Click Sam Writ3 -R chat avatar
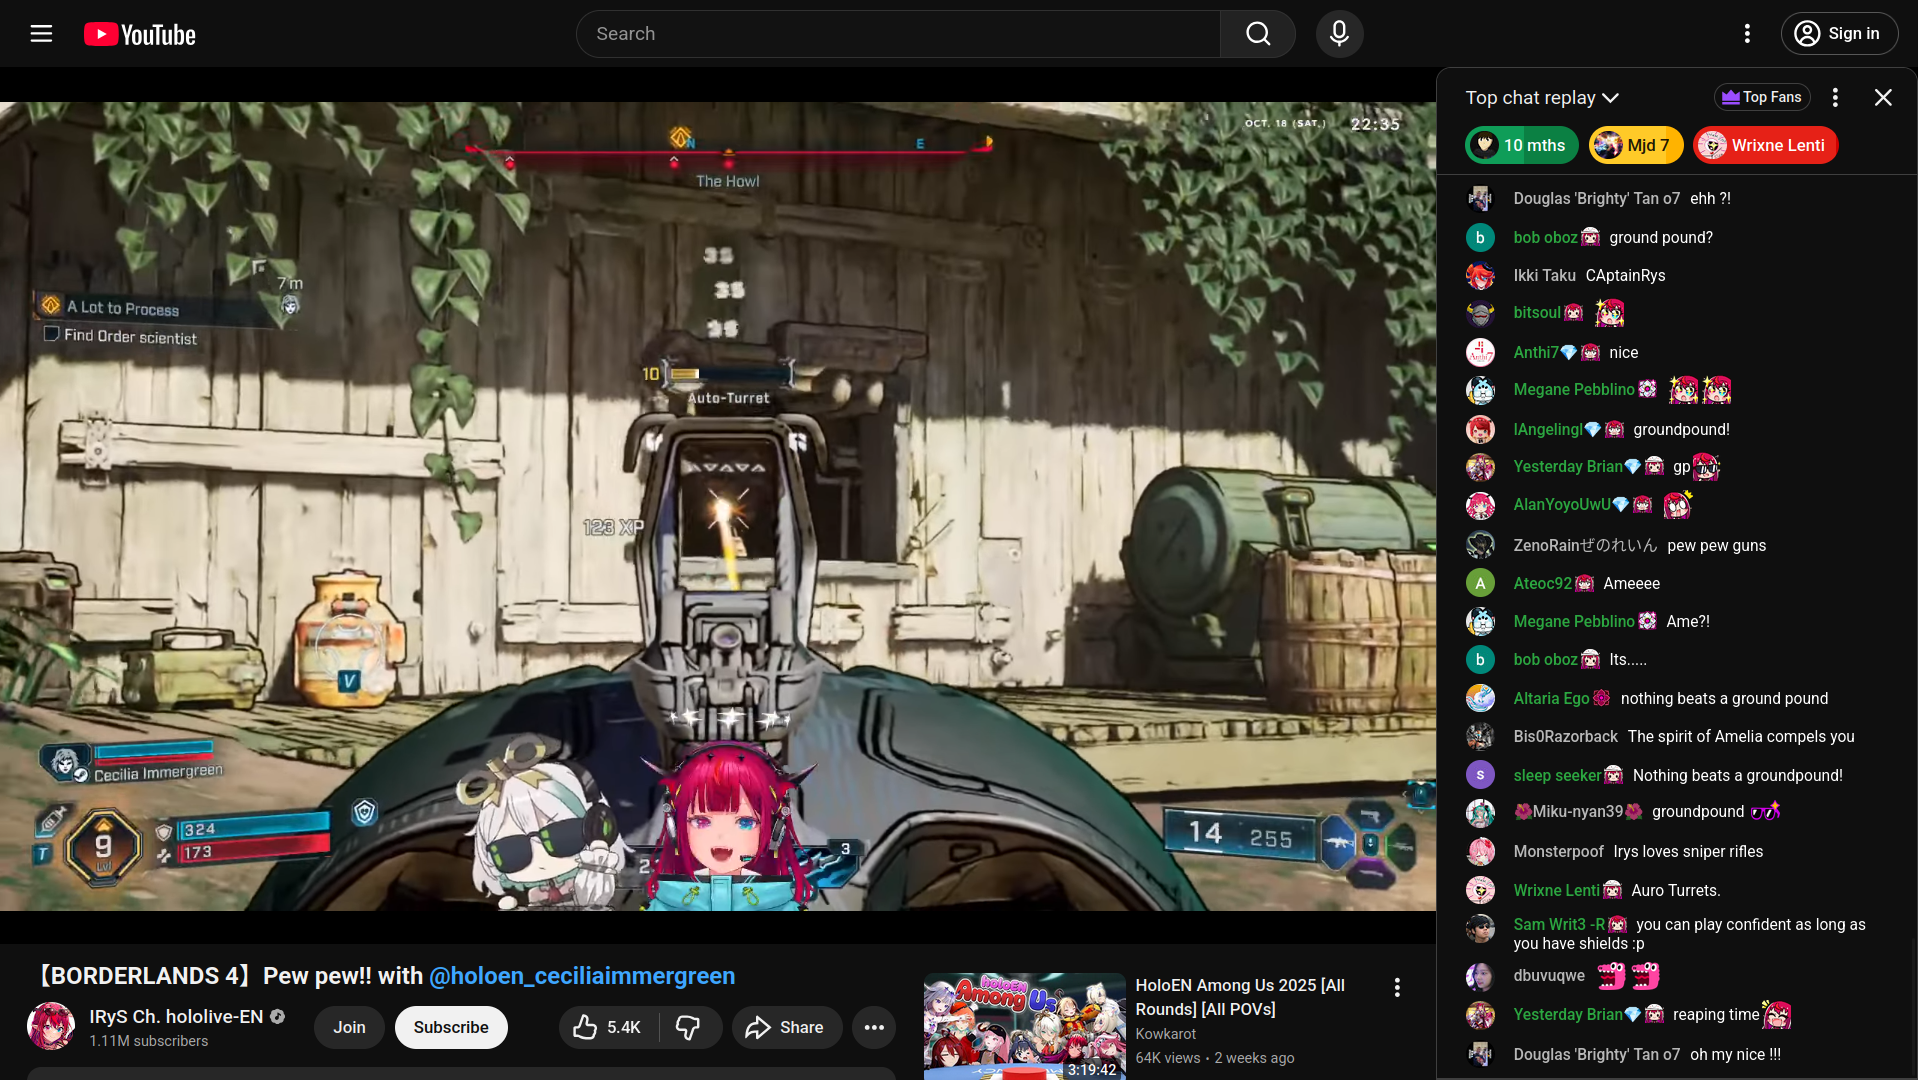Screen dimensions: 1918x1080 (x=1480, y=929)
